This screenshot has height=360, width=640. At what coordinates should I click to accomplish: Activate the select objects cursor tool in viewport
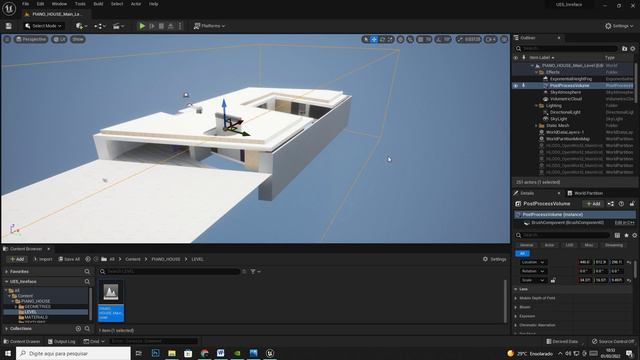pyautogui.click(x=365, y=39)
